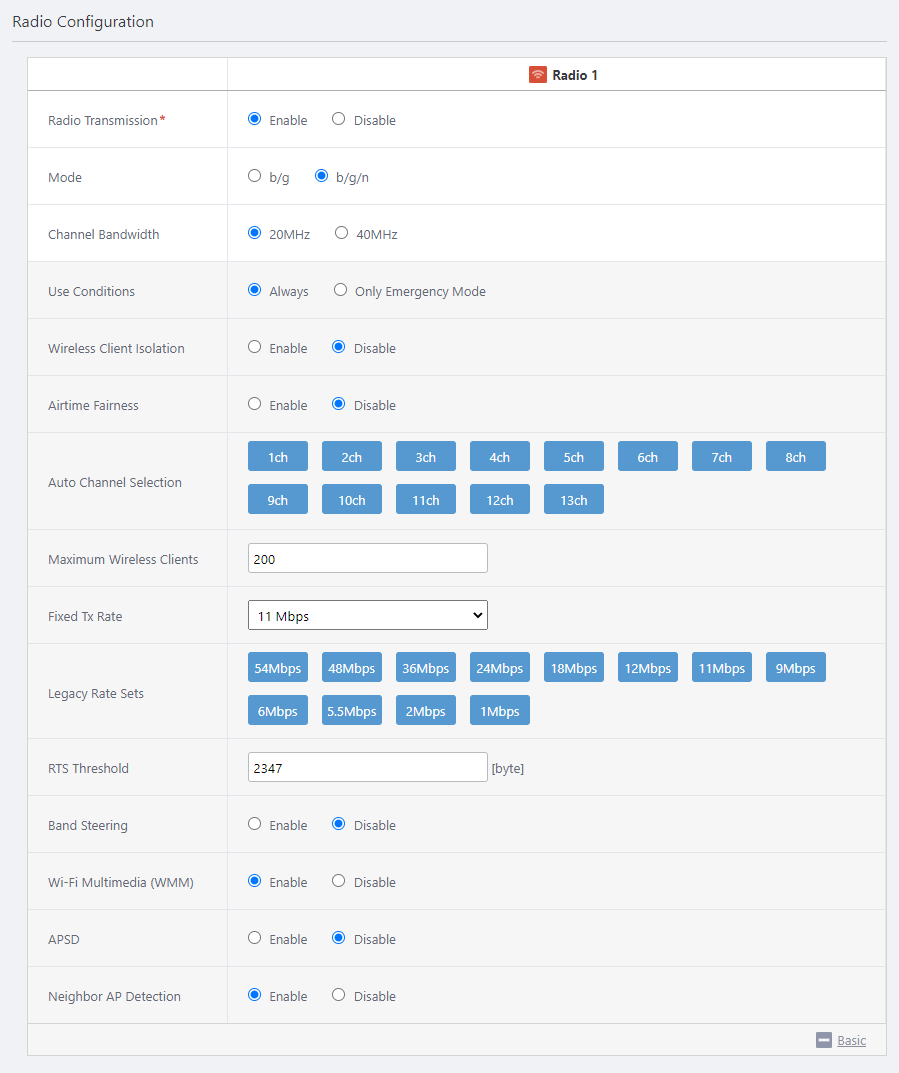
Task: Click the red Radio 1 Wi-Fi icon
Action: click(538, 75)
